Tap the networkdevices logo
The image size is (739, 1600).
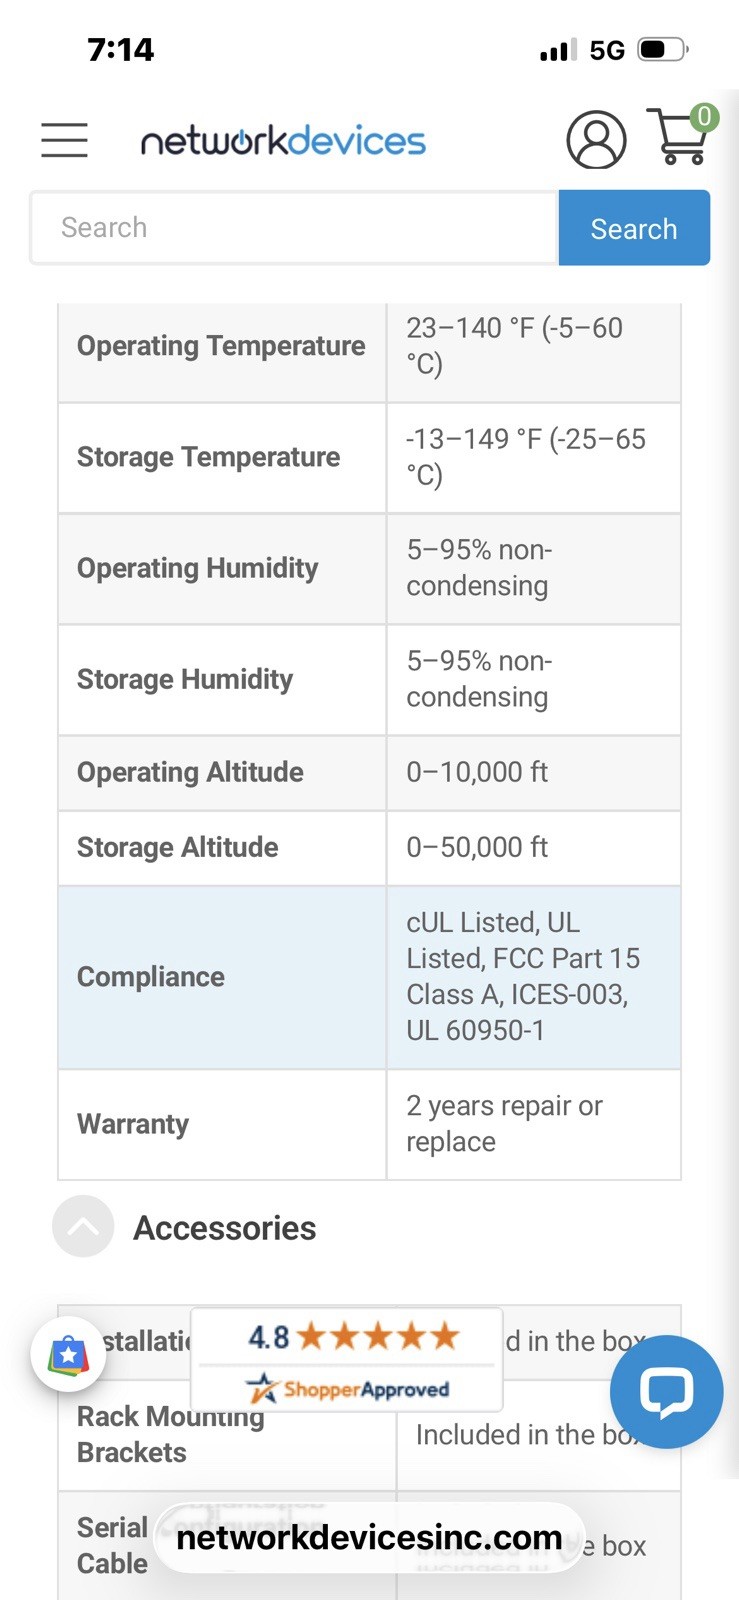[283, 141]
